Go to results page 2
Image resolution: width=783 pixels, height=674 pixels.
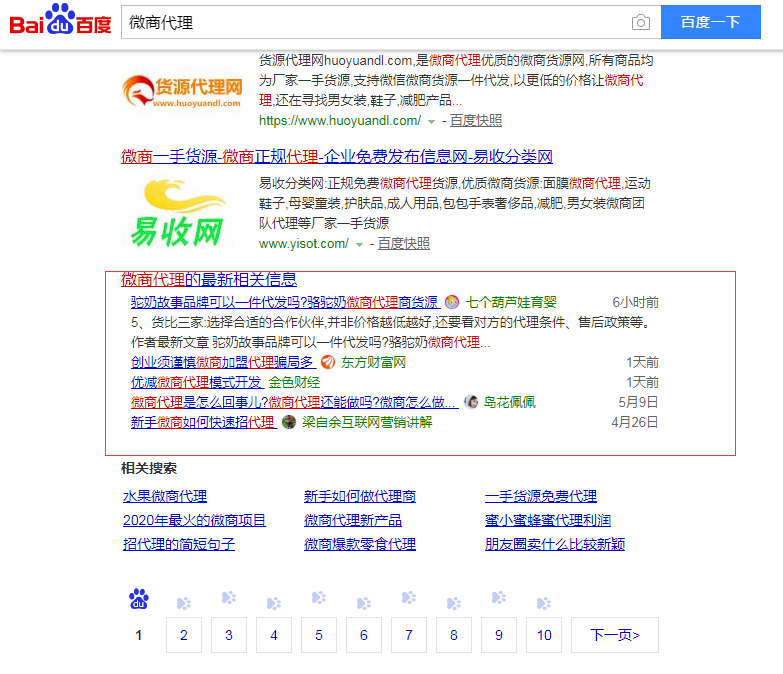tap(183, 635)
